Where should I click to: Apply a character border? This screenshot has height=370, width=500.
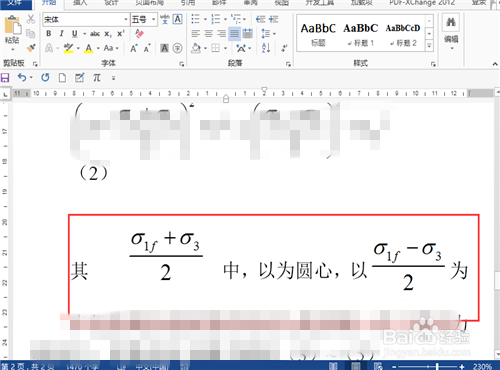[x=178, y=19]
